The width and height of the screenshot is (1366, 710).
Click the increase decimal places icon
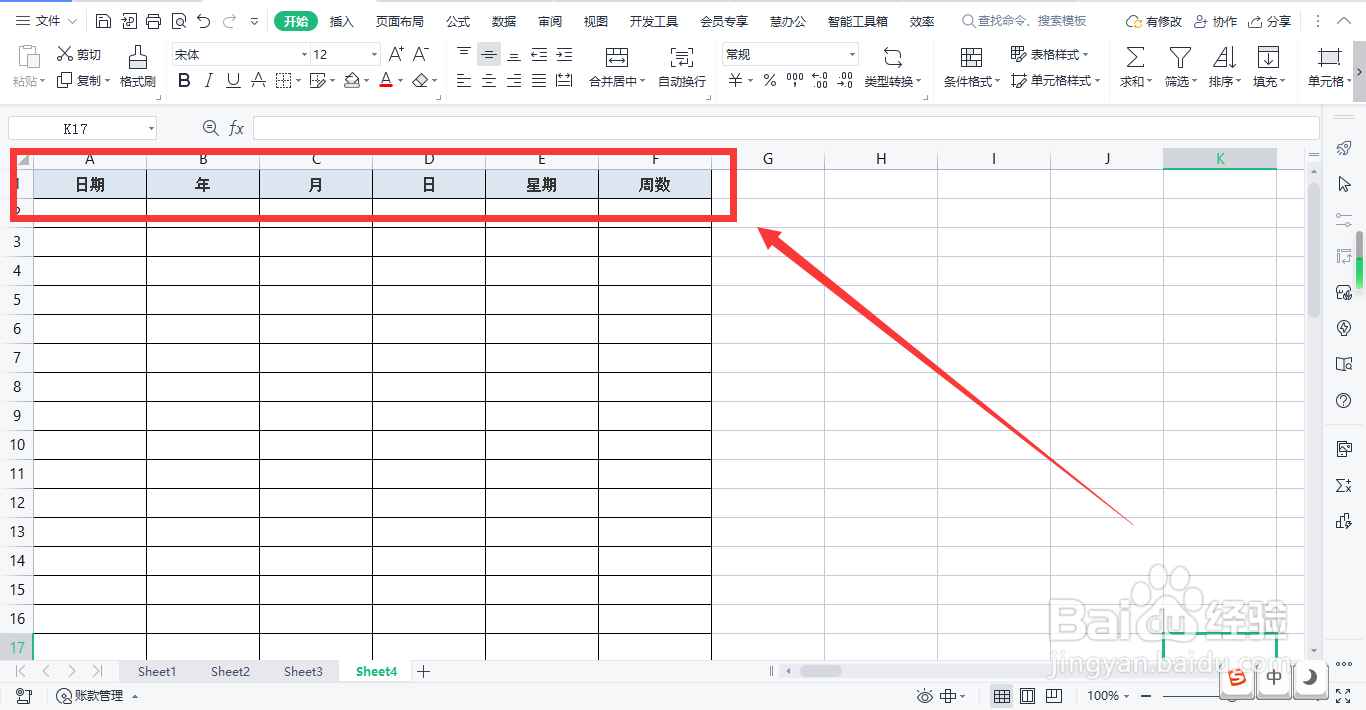click(x=820, y=81)
